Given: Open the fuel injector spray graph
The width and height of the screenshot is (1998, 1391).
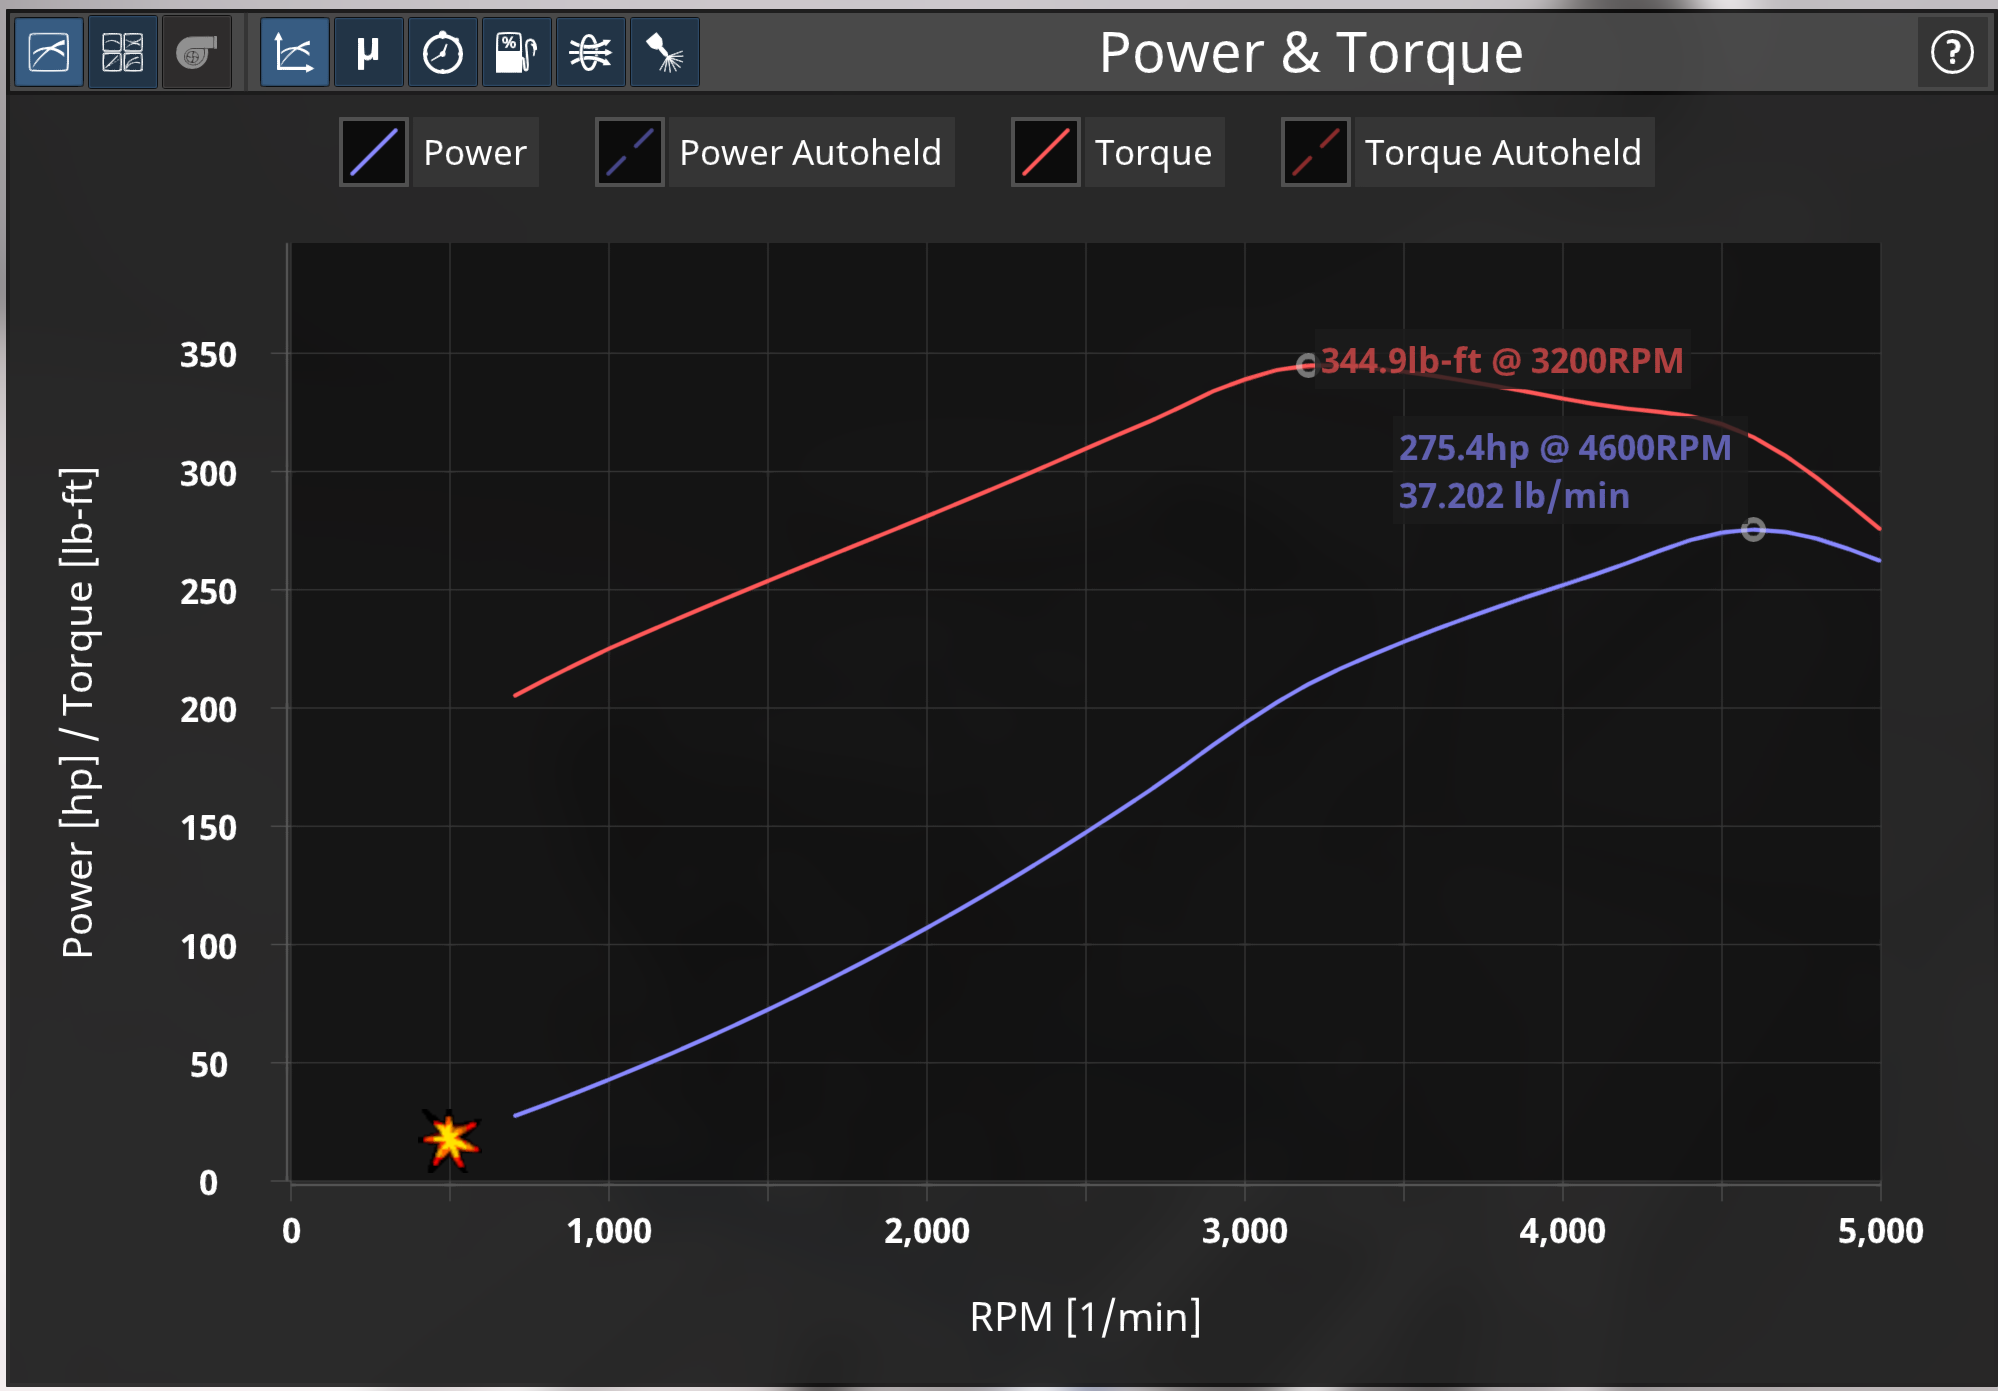Looking at the screenshot, I should (664, 52).
